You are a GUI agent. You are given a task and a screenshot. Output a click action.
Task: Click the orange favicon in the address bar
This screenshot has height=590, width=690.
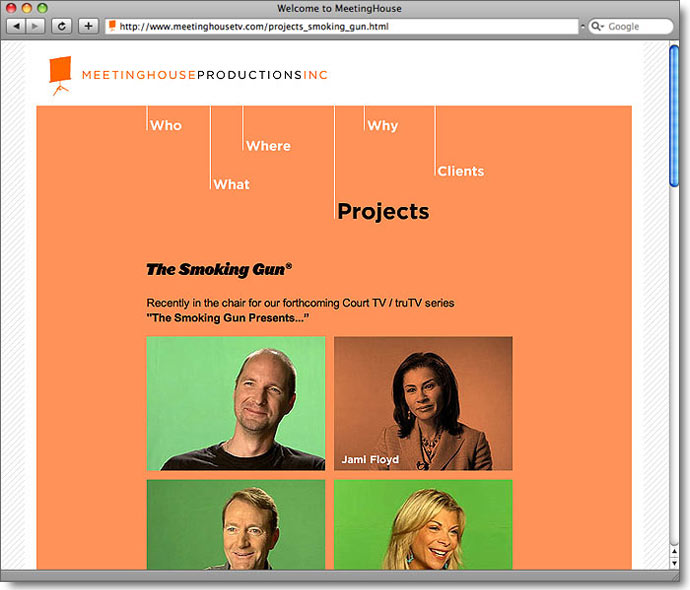(x=112, y=26)
